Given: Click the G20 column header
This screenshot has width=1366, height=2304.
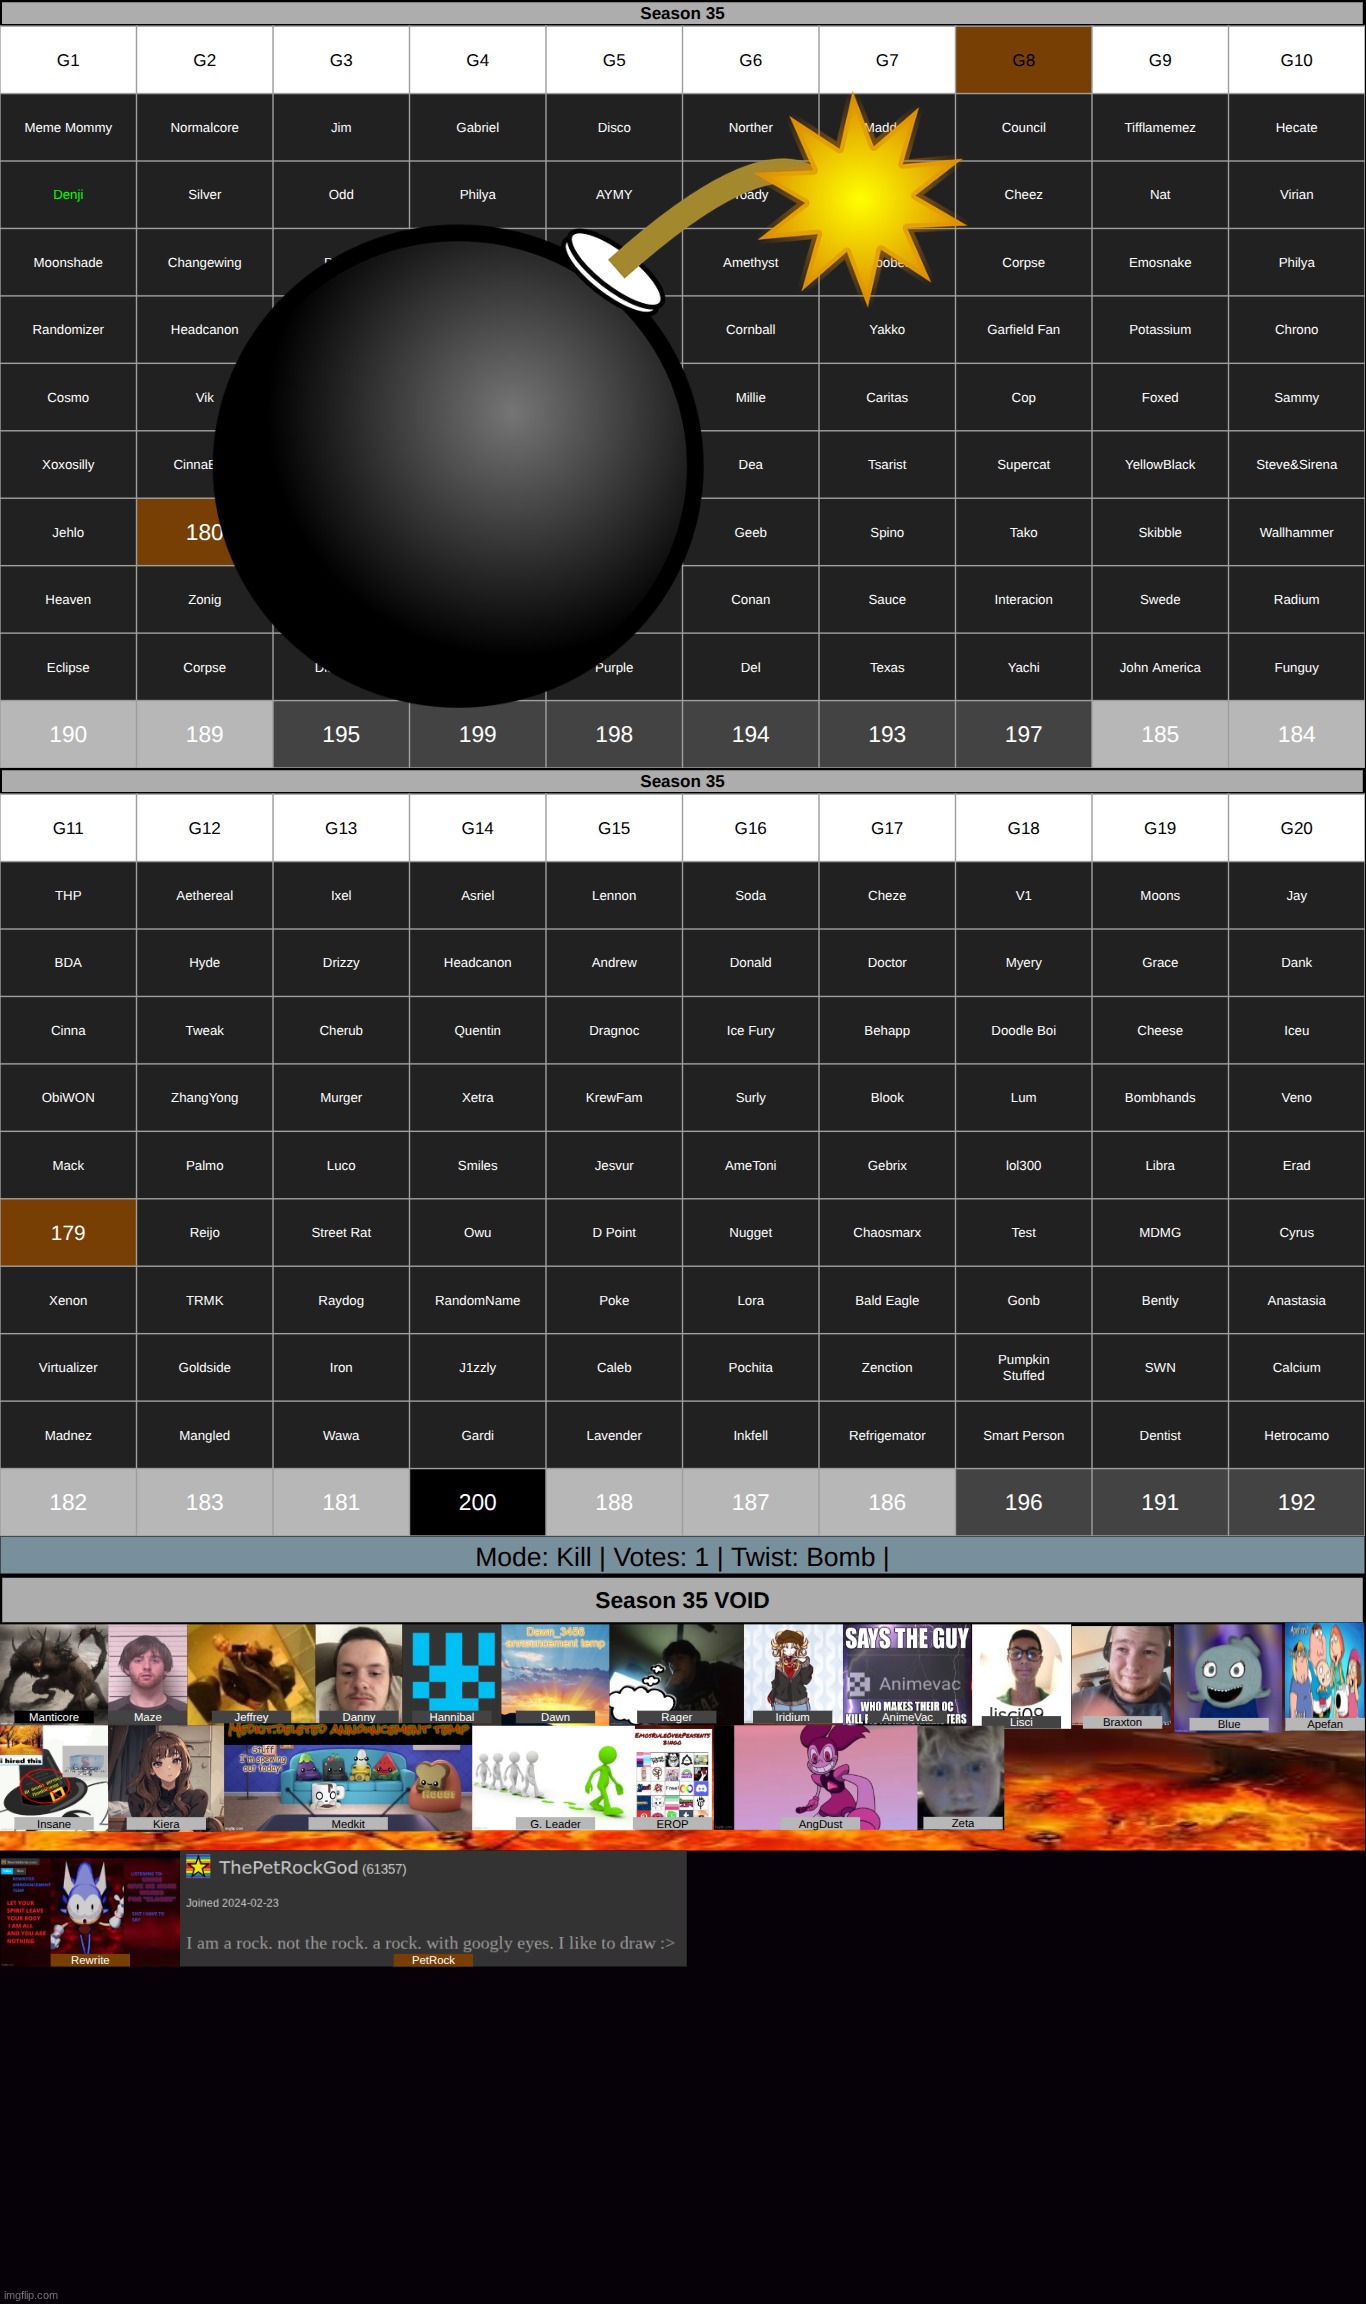Looking at the screenshot, I should click(x=1296, y=828).
